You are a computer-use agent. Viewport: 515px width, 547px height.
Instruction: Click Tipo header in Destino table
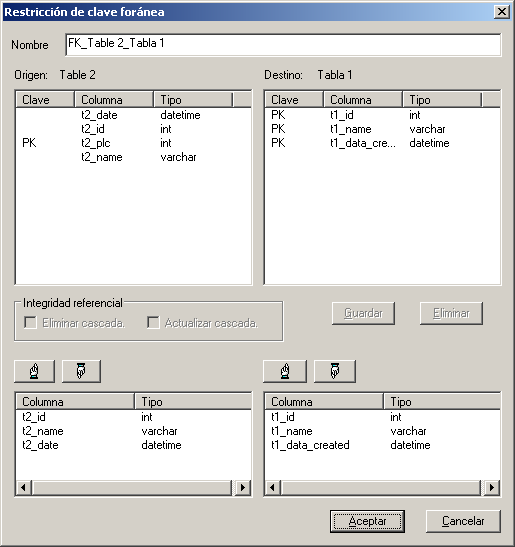(x=442, y=100)
